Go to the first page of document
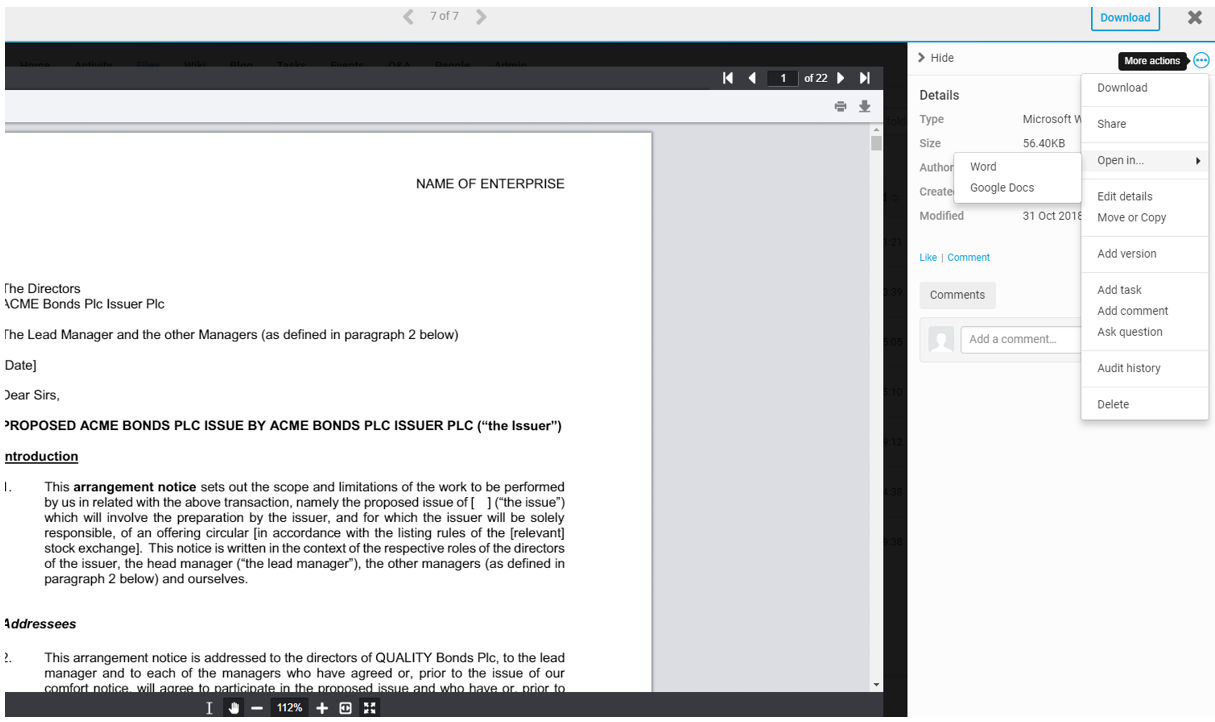Screen dimensions: 1215x722 point(728,78)
